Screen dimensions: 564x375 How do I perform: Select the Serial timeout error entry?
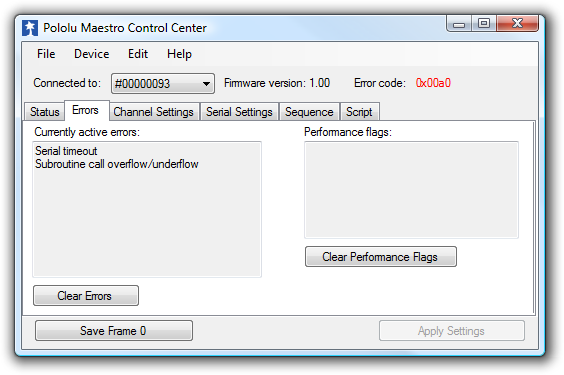(x=66, y=151)
